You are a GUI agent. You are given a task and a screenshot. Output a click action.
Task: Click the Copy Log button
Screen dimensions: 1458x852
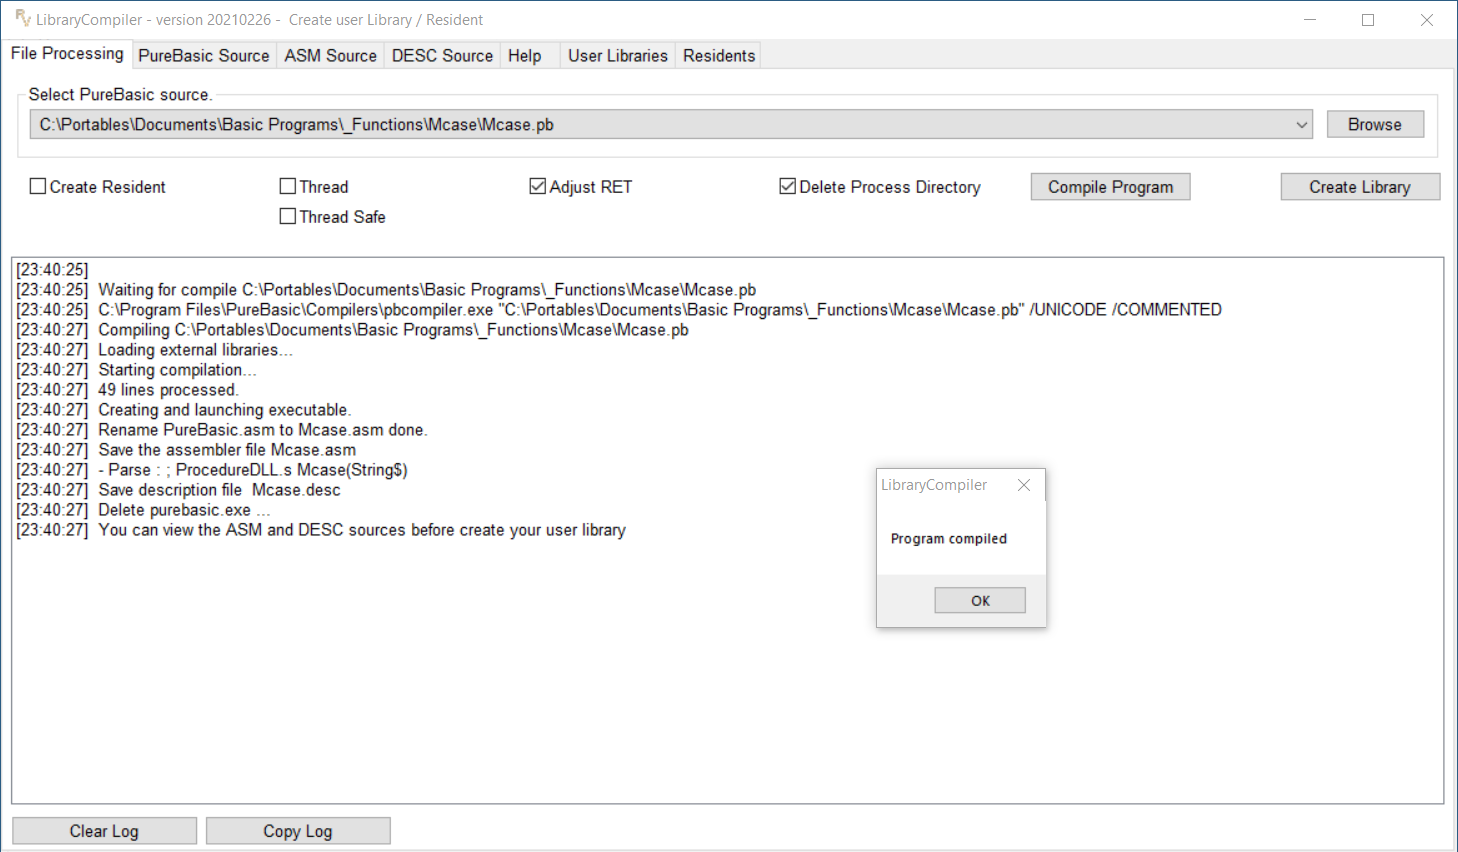[x=297, y=831]
